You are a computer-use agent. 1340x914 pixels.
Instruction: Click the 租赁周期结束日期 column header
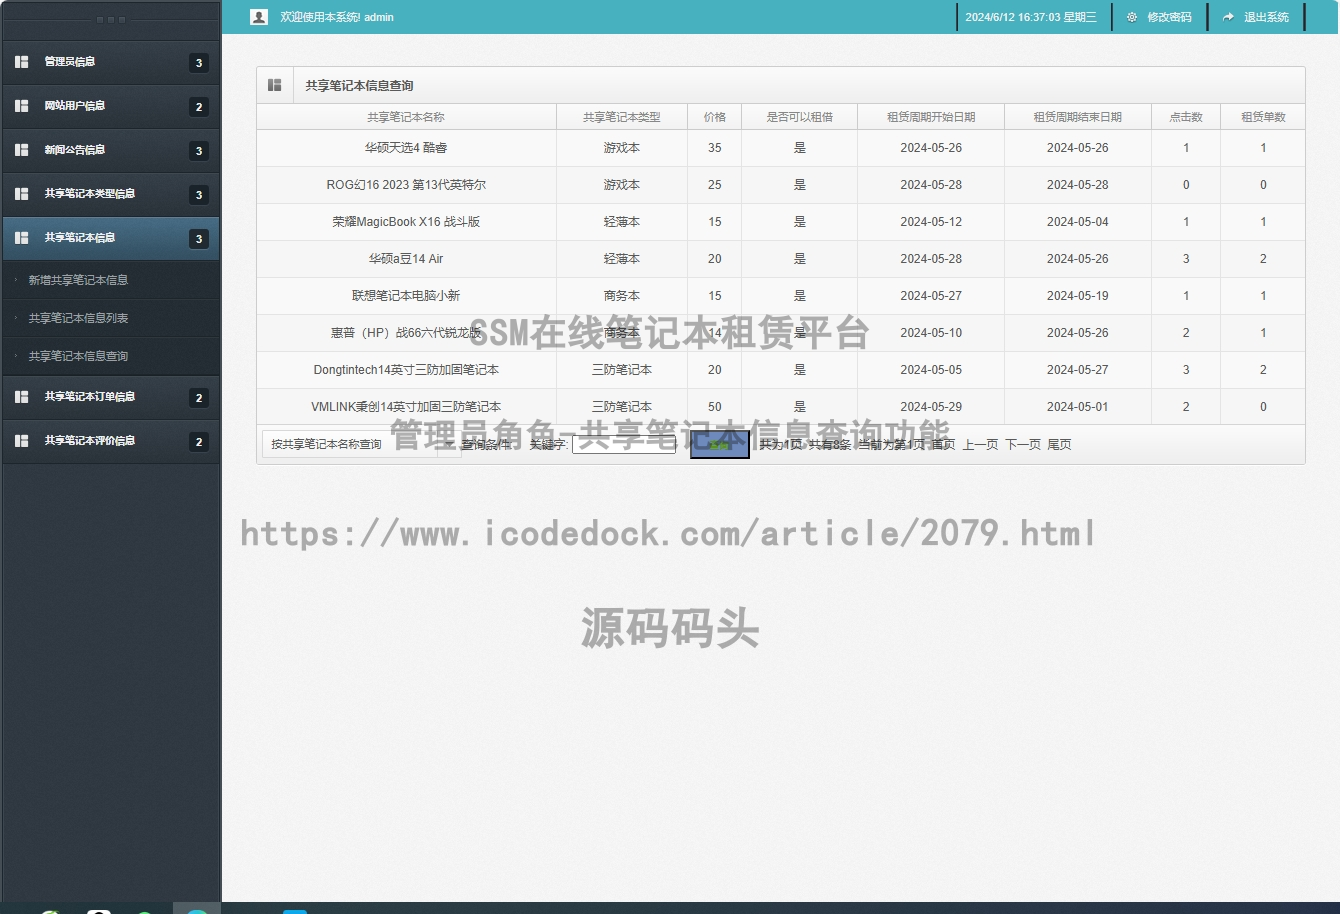1078,117
